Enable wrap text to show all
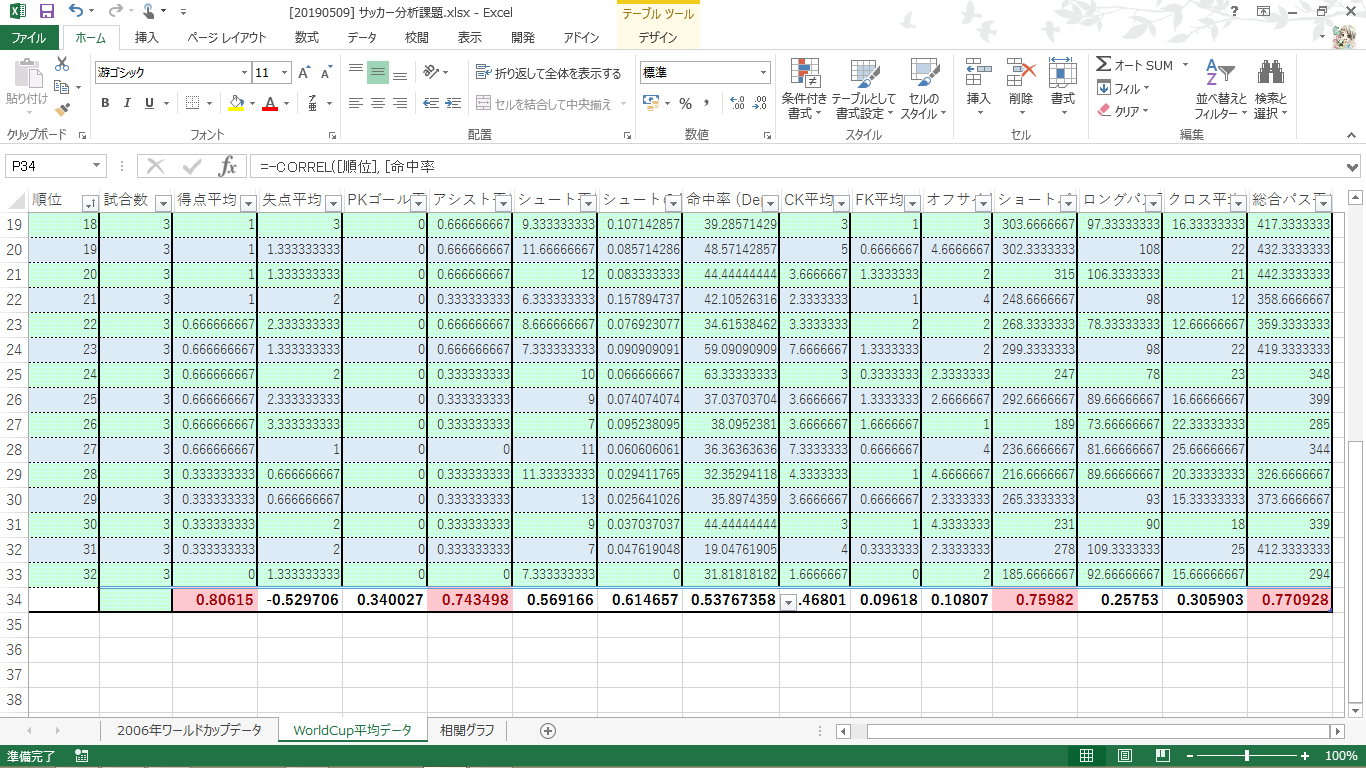This screenshot has height=768, width=1366. (x=548, y=73)
